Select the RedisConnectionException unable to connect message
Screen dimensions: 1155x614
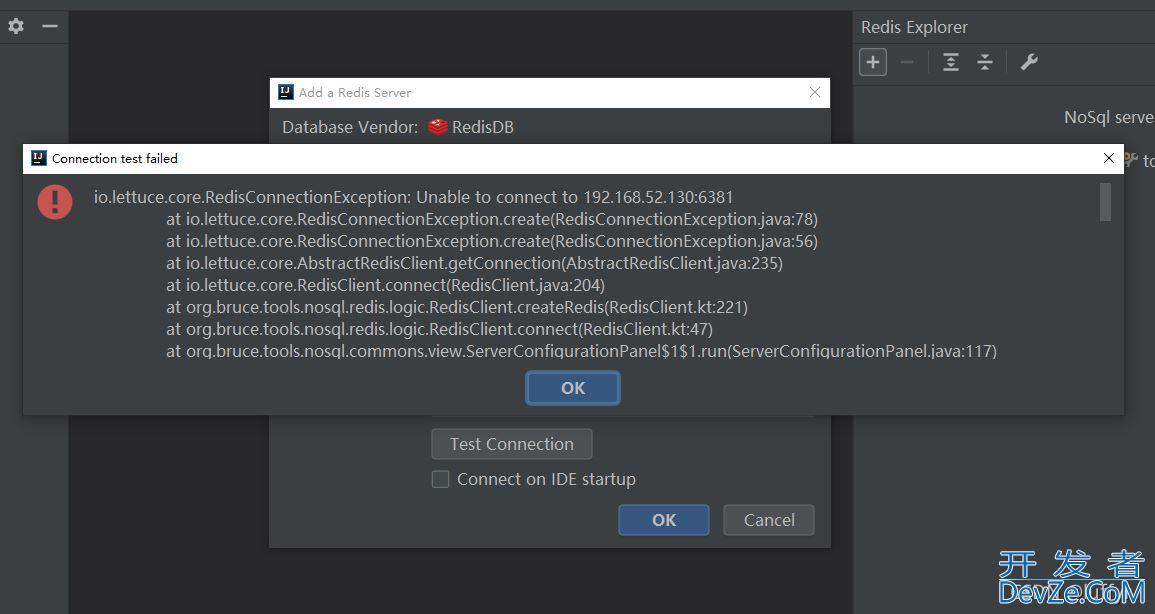tap(413, 197)
